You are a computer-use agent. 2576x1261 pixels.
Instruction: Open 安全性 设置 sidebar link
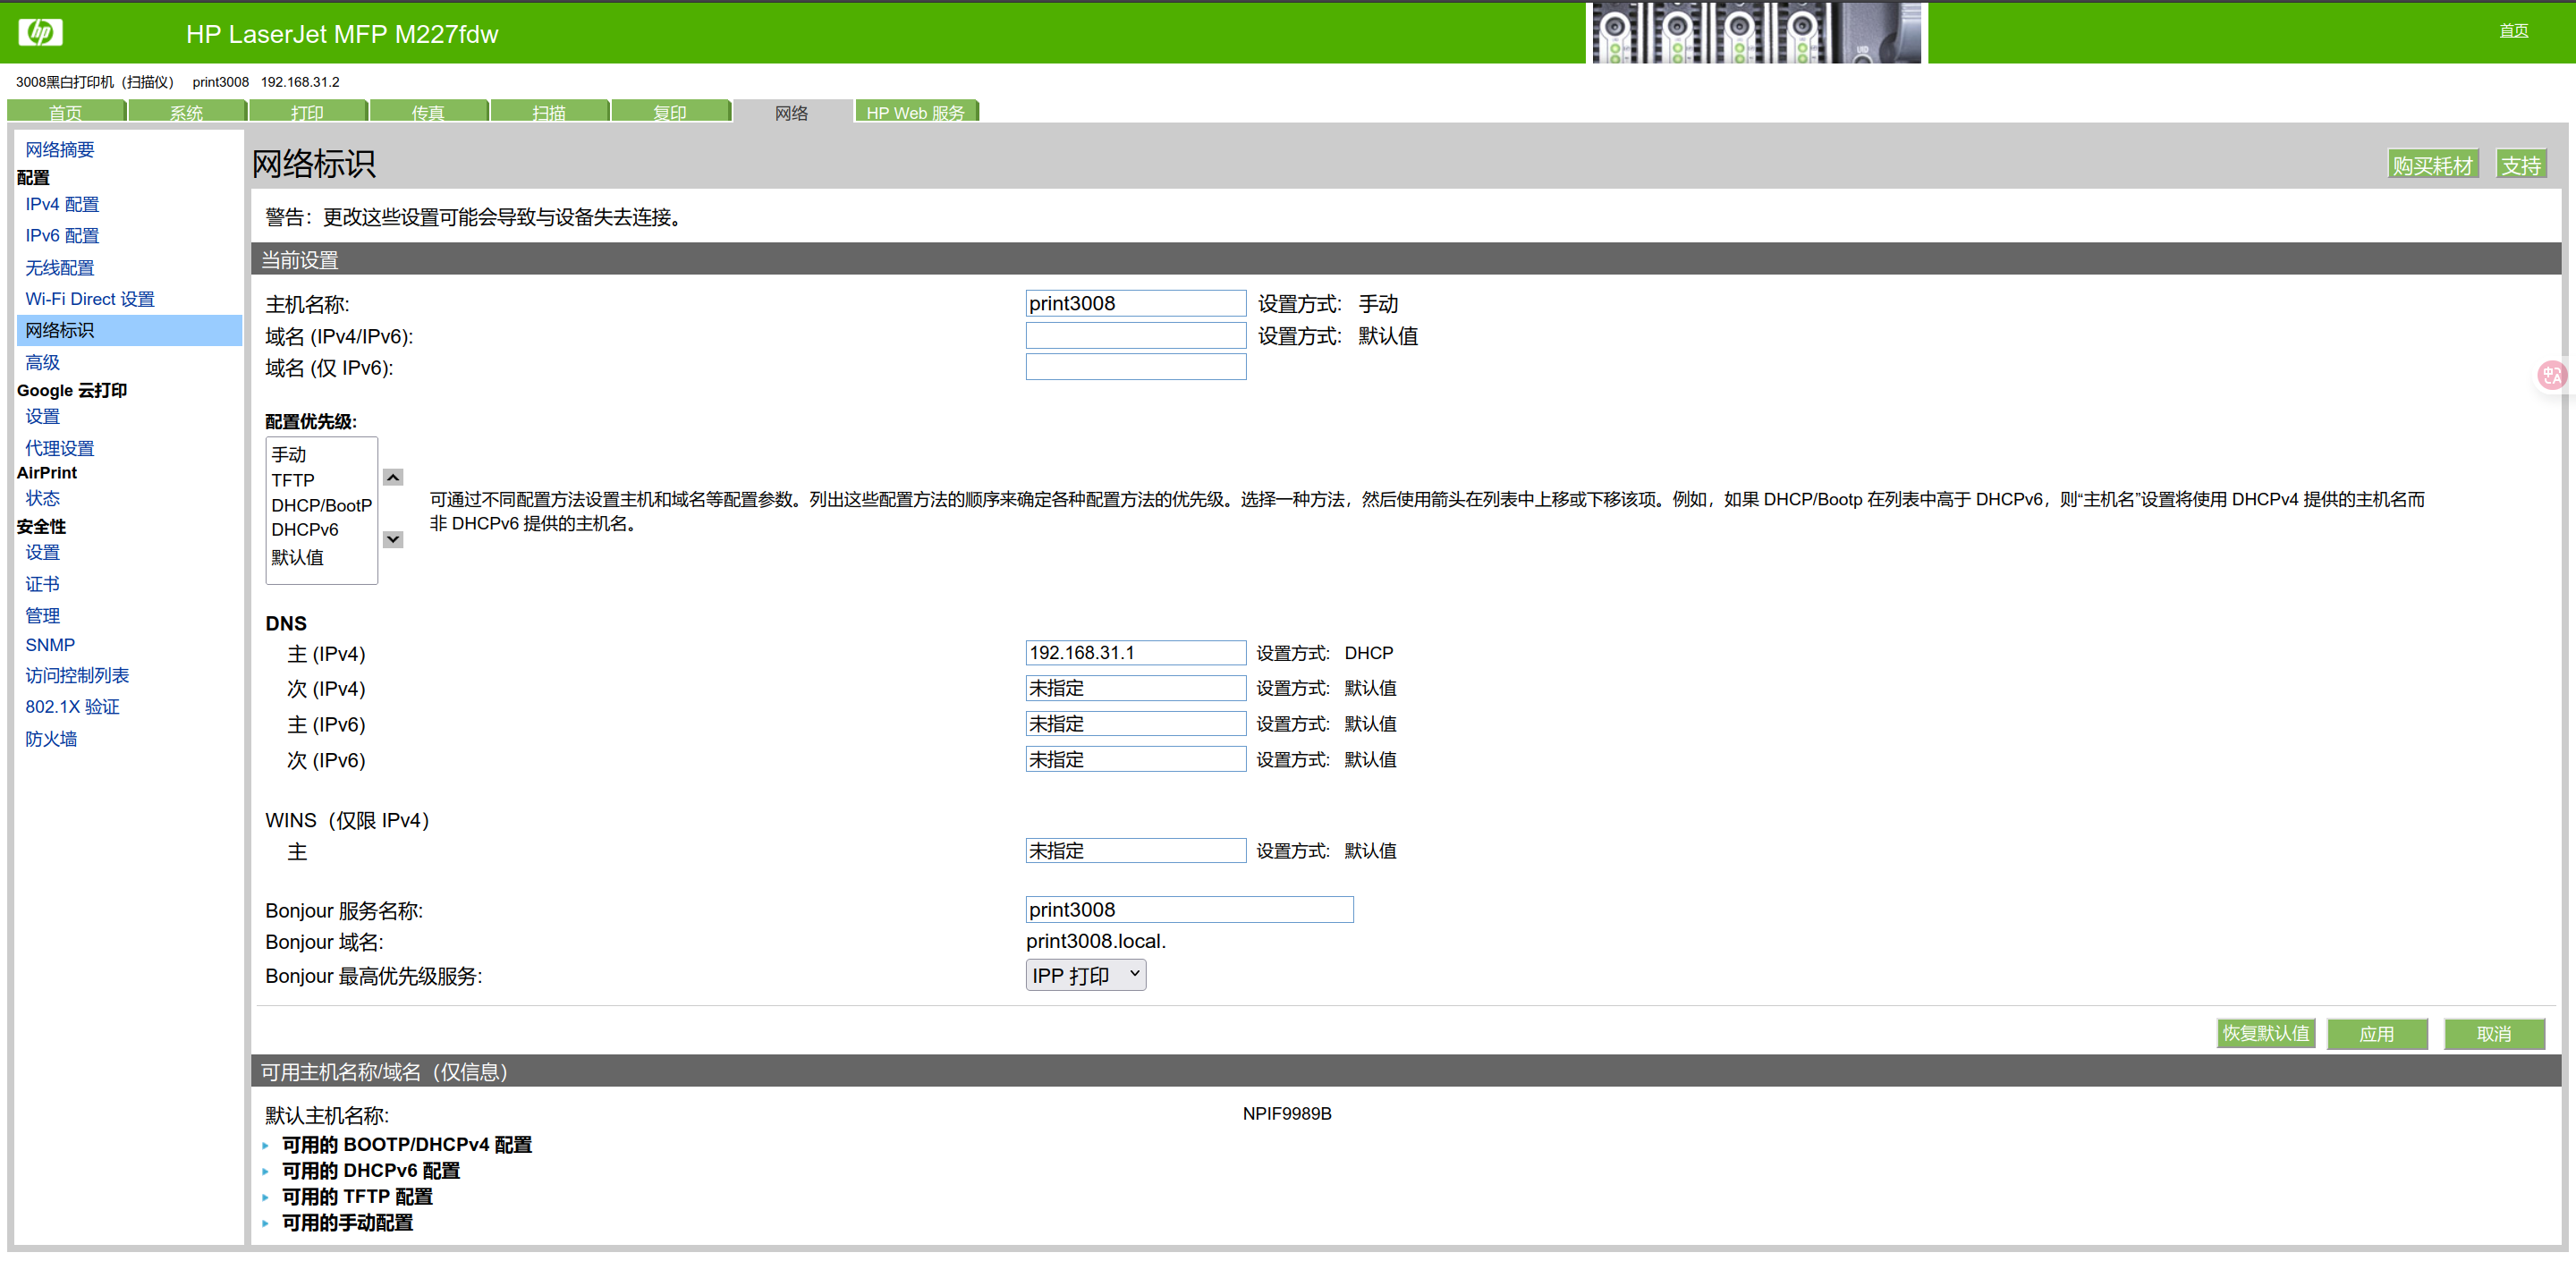coord(43,552)
